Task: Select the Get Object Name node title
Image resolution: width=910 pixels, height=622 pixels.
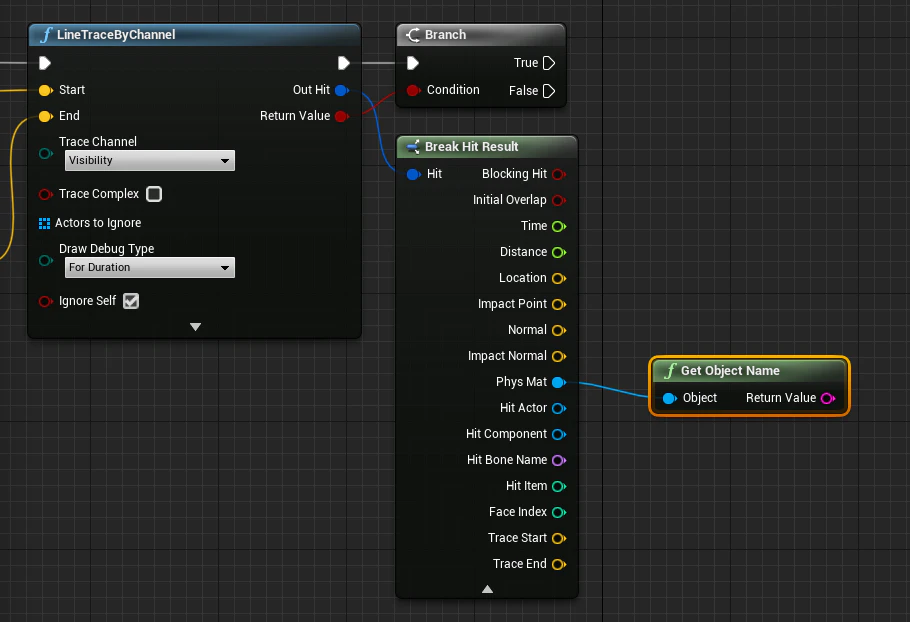Action: pos(730,371)
